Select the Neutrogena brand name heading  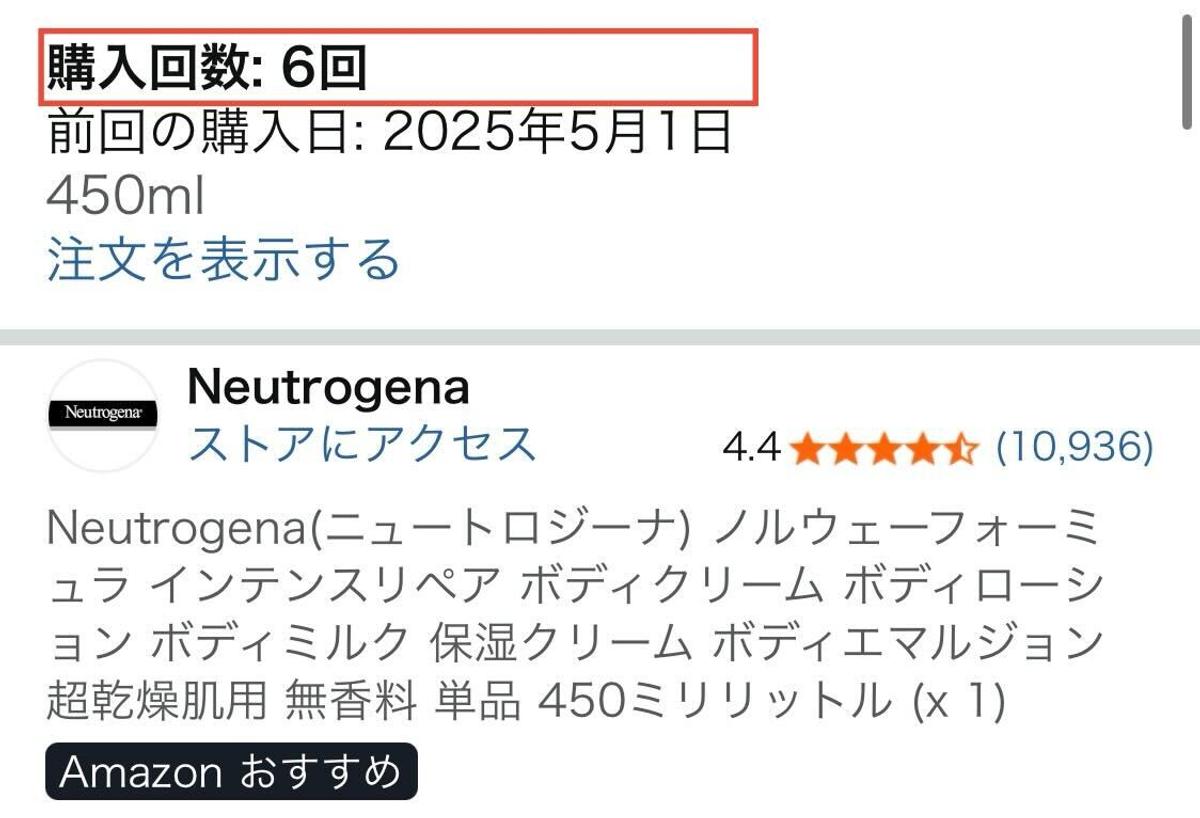click(328, 387)
